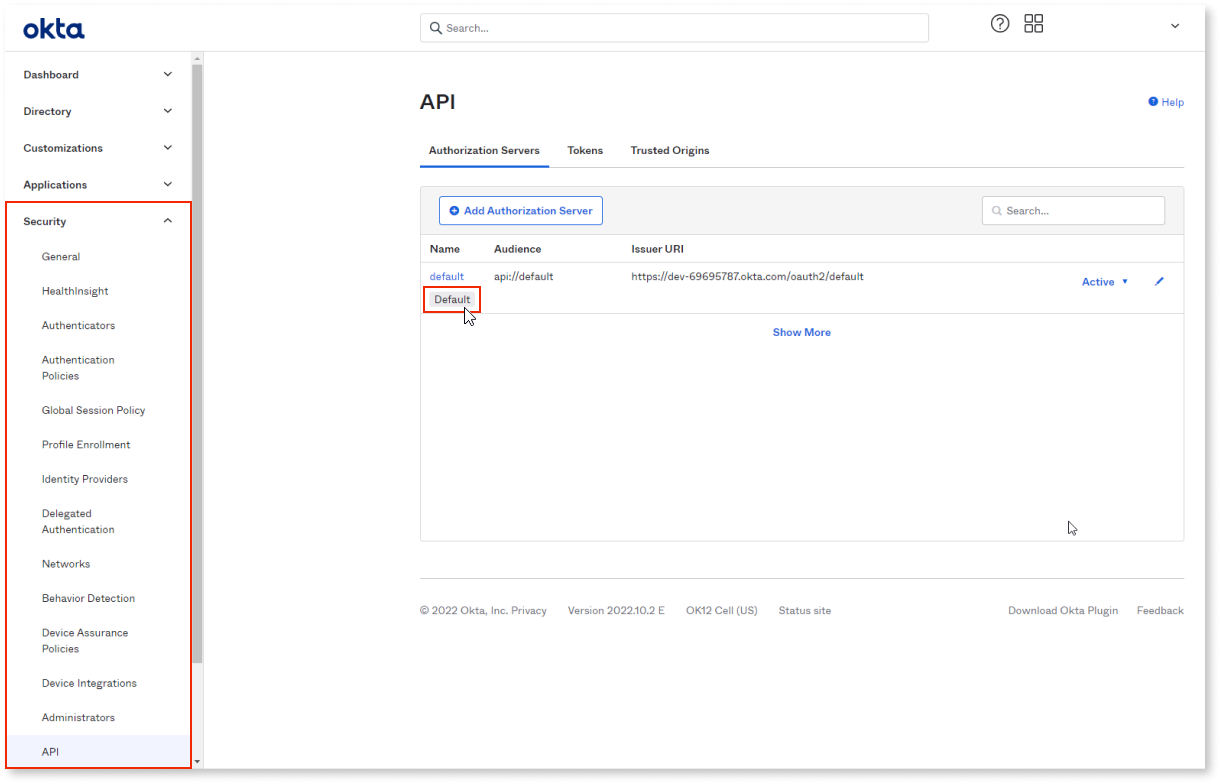
Task: Open the Download Okta Plugin link
Action: [1063, 610]
